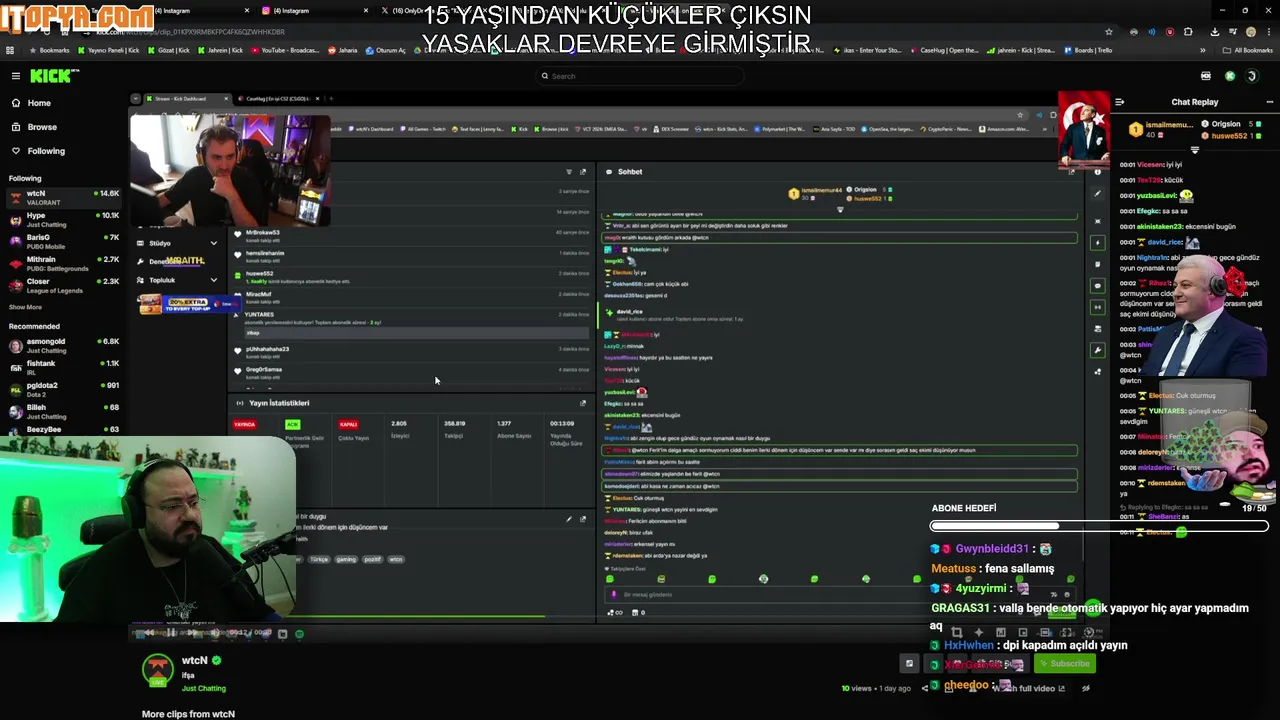The height and width of the screenshot is (720, 1280).
Task: Open the wtcN channel name link
Action: [x=195, y=661]
